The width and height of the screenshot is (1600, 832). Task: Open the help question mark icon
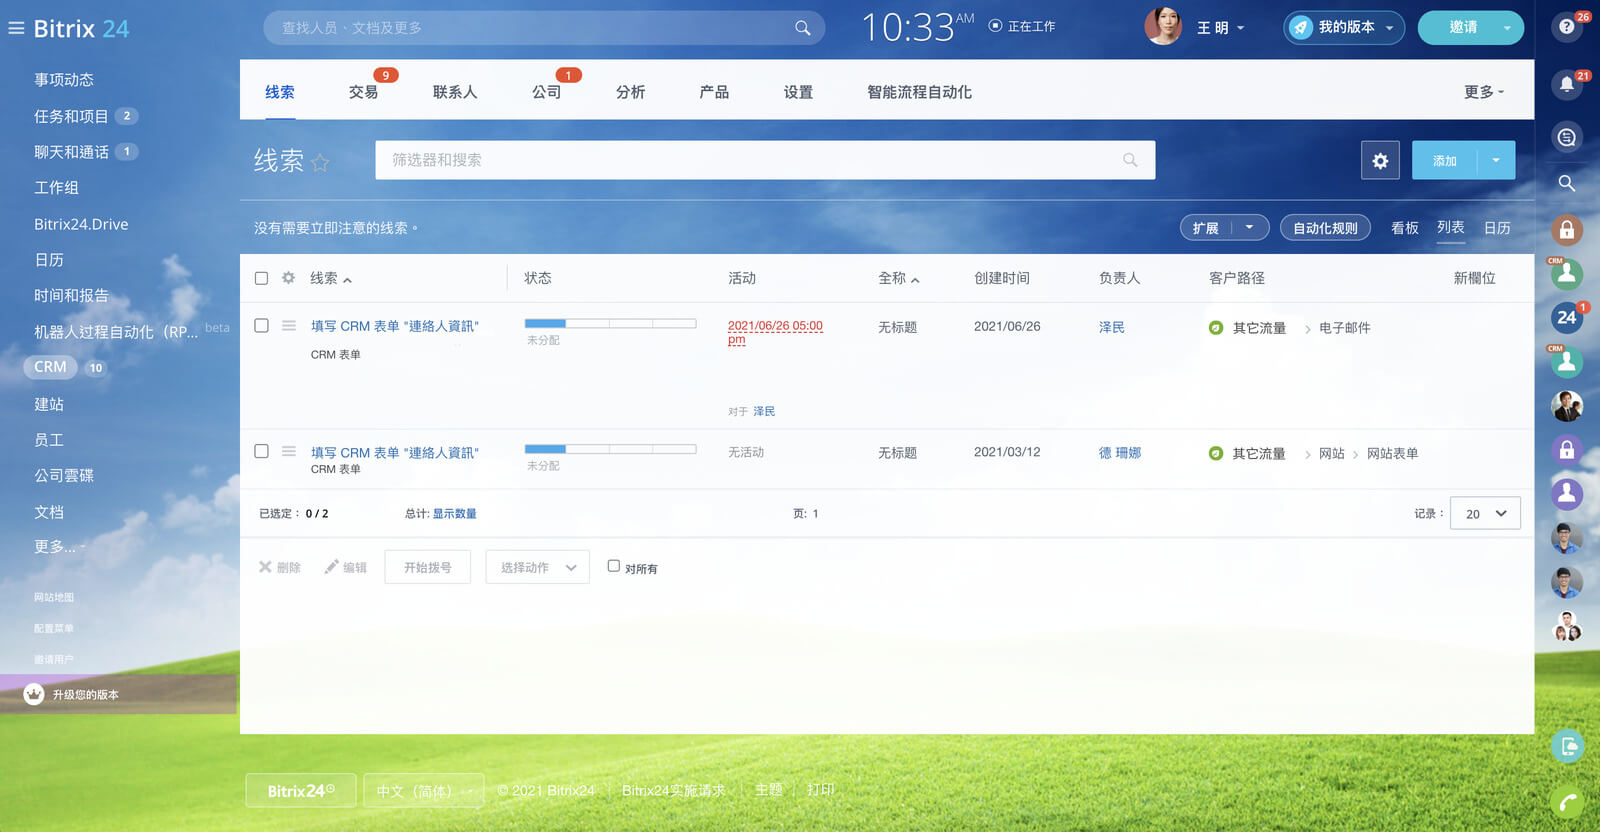1567,27
